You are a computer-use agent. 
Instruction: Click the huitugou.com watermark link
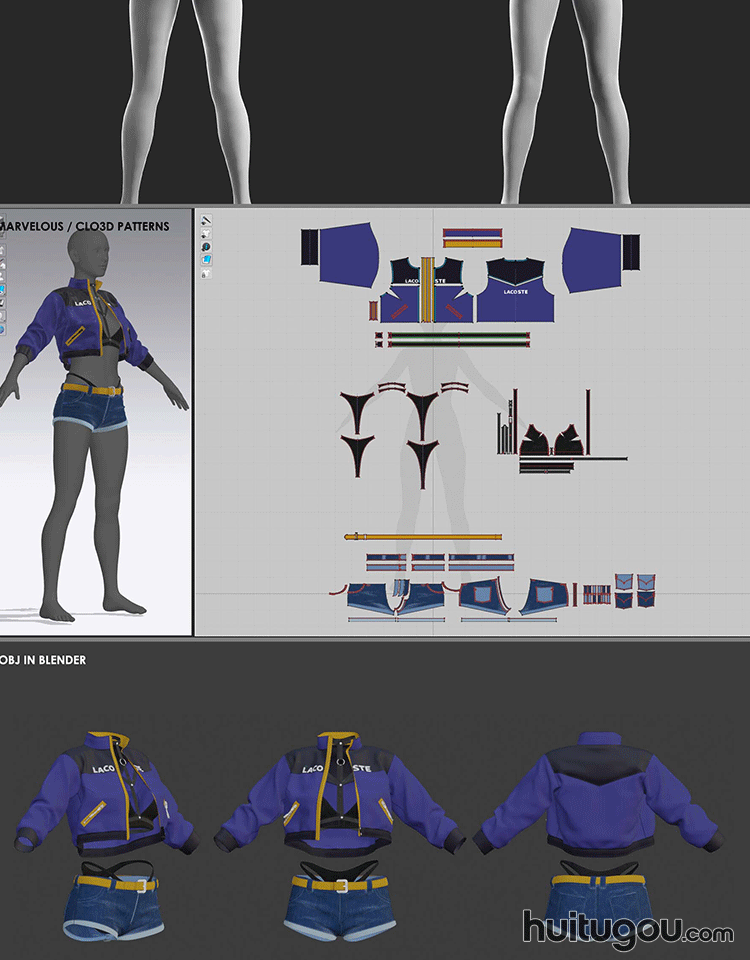pos(627,927)
